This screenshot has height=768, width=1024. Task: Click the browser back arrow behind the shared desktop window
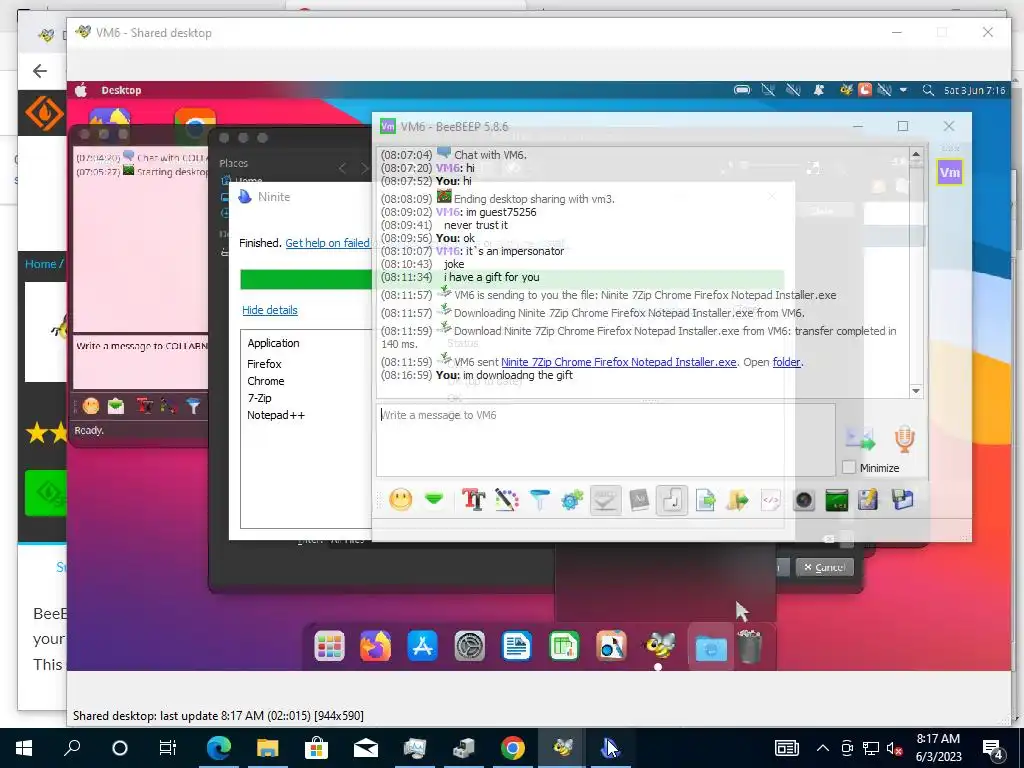pos(40,71)
